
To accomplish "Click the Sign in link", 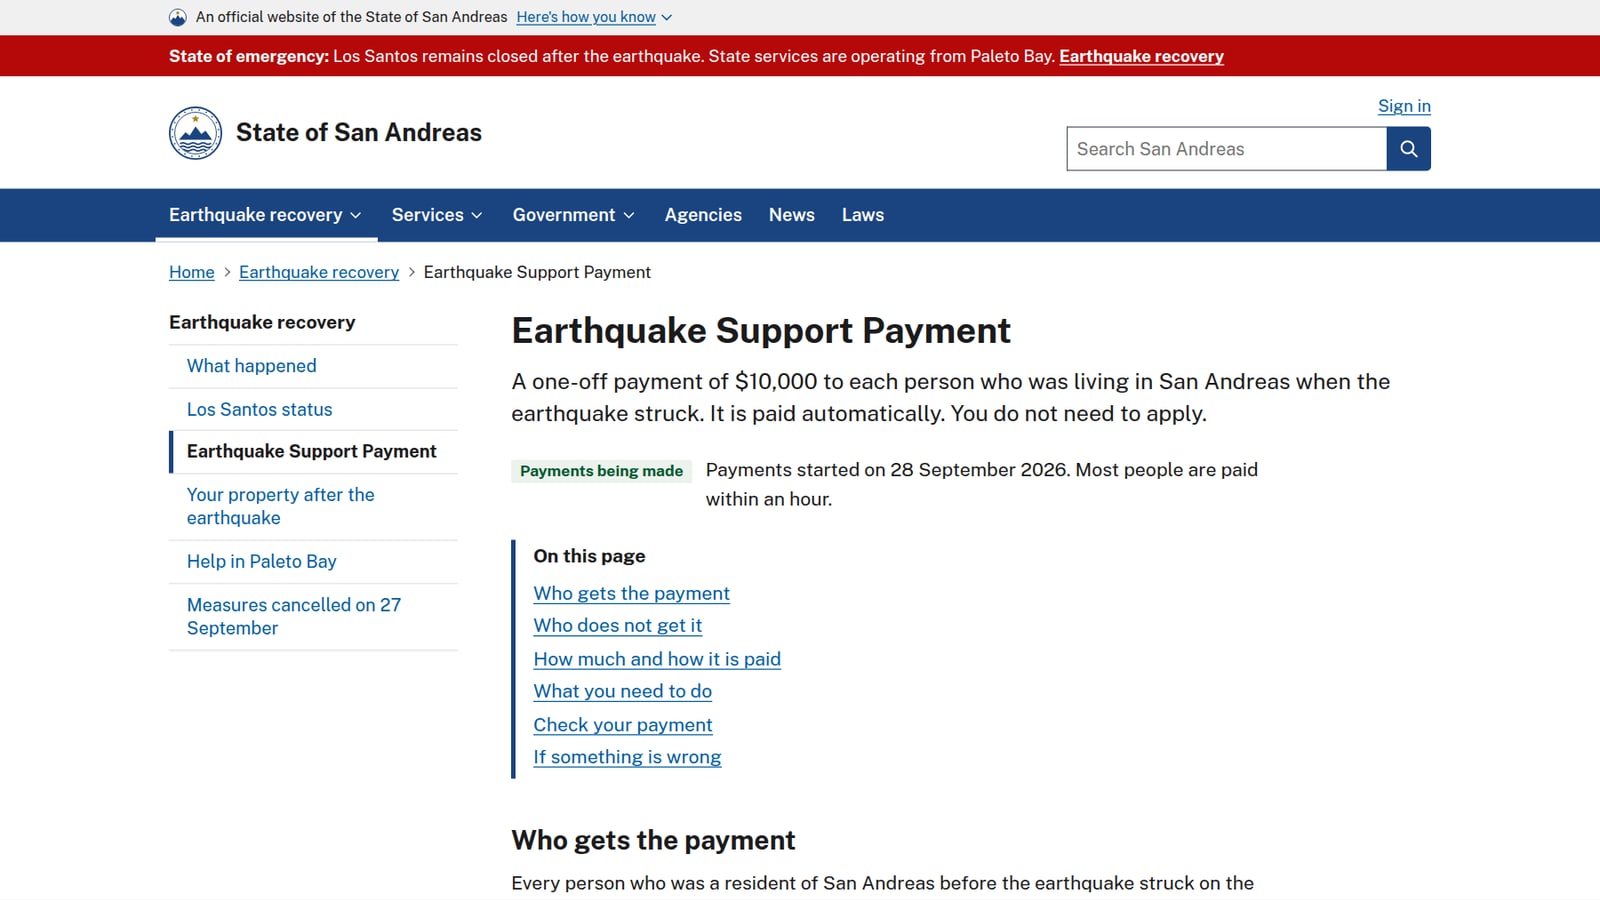I will 1404,106.
